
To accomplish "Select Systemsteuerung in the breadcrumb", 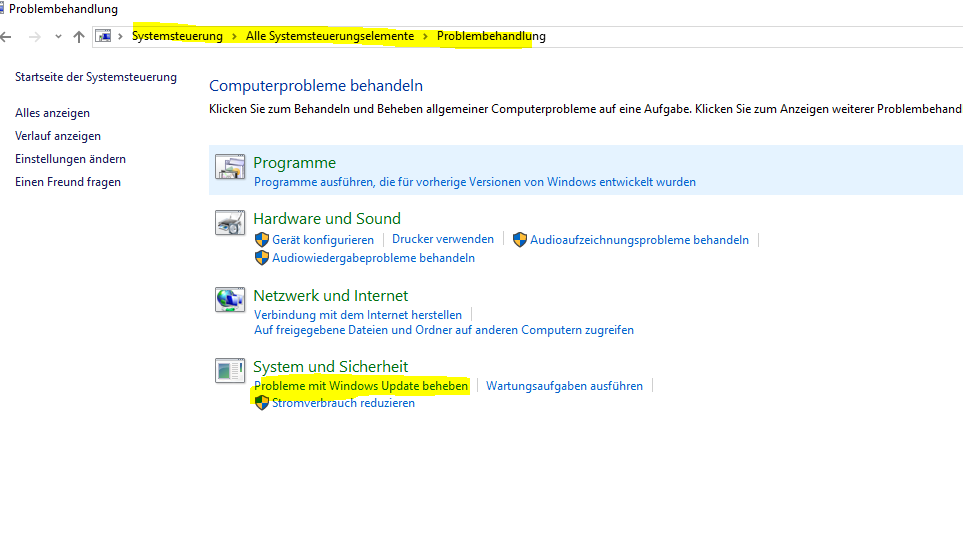I will (177, 36).
